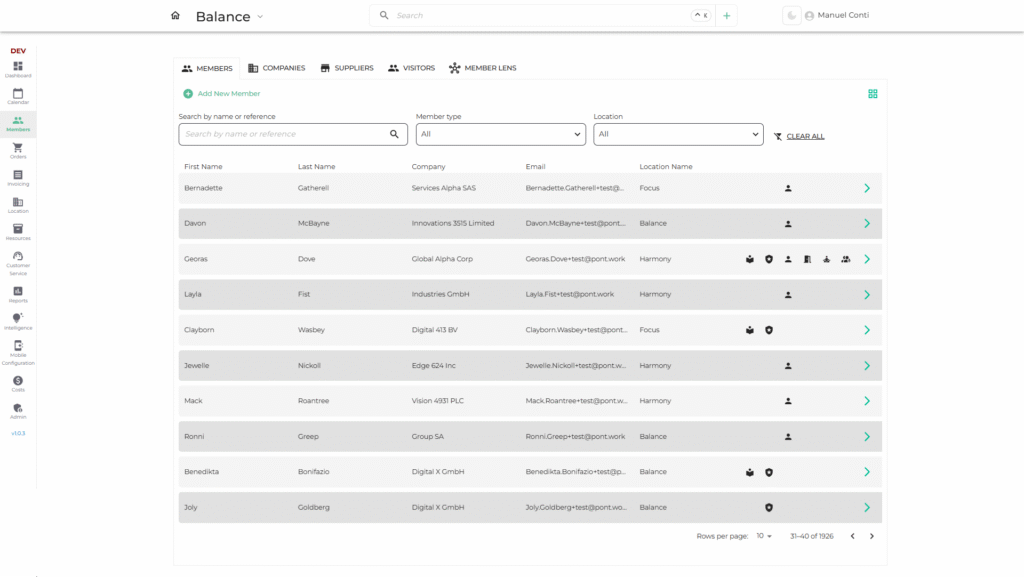Viewport: 1024px width, 577px height.
Task: Open Dashboard from the sidebar
Action: 18,69
